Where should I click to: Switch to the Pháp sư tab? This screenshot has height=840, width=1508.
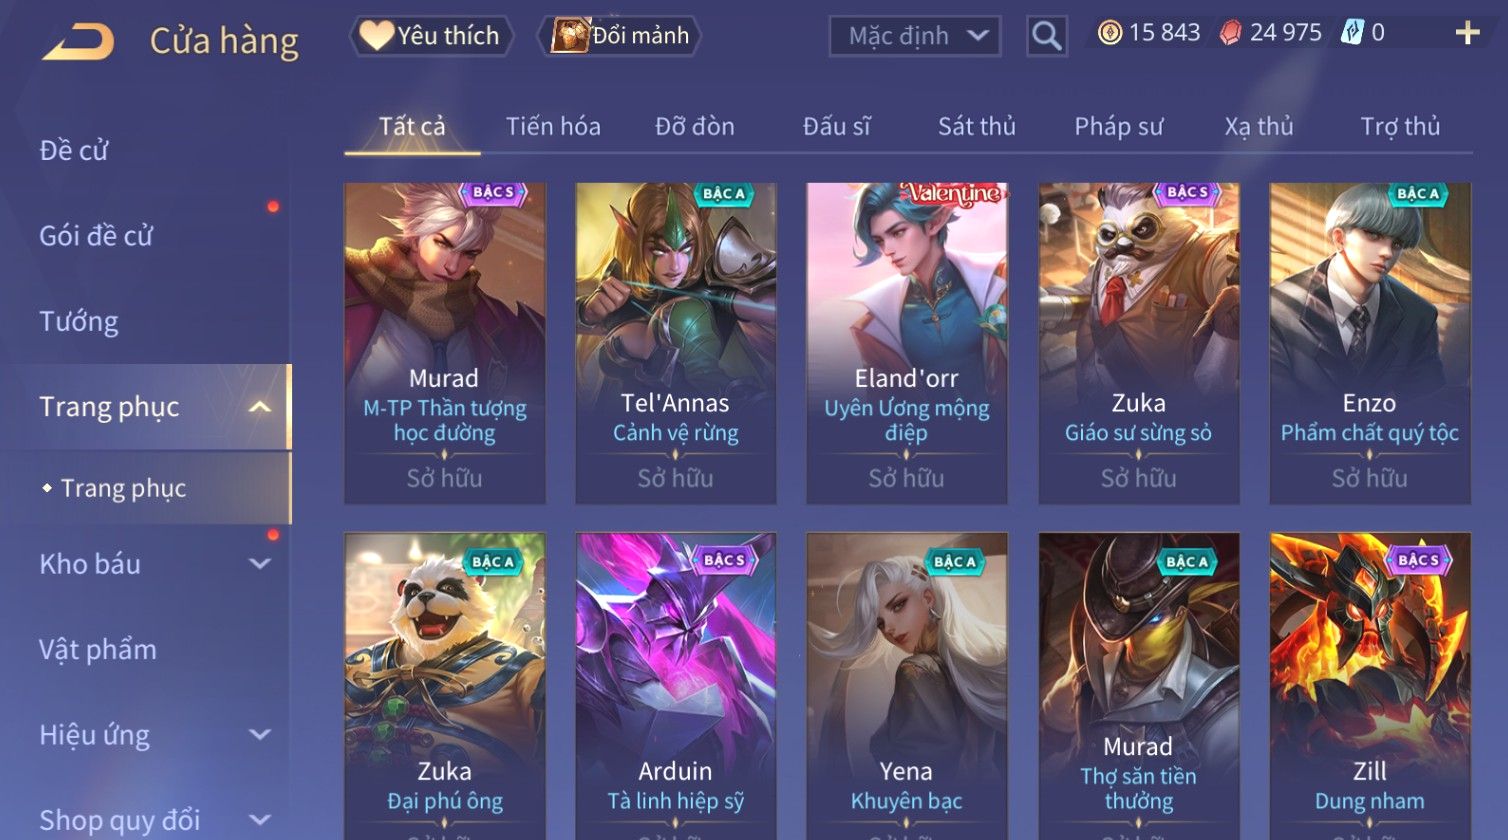(x=1118, y=127)
